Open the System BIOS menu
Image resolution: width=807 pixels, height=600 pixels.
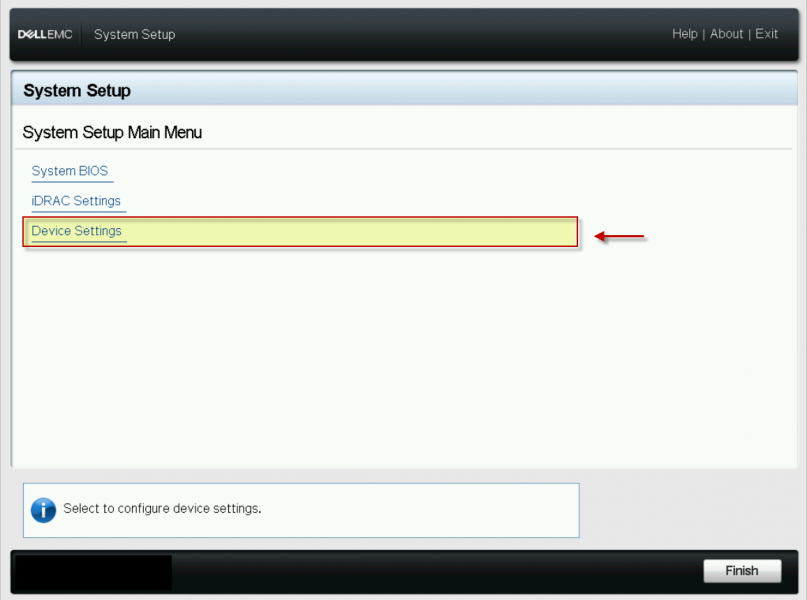(70, 171)
